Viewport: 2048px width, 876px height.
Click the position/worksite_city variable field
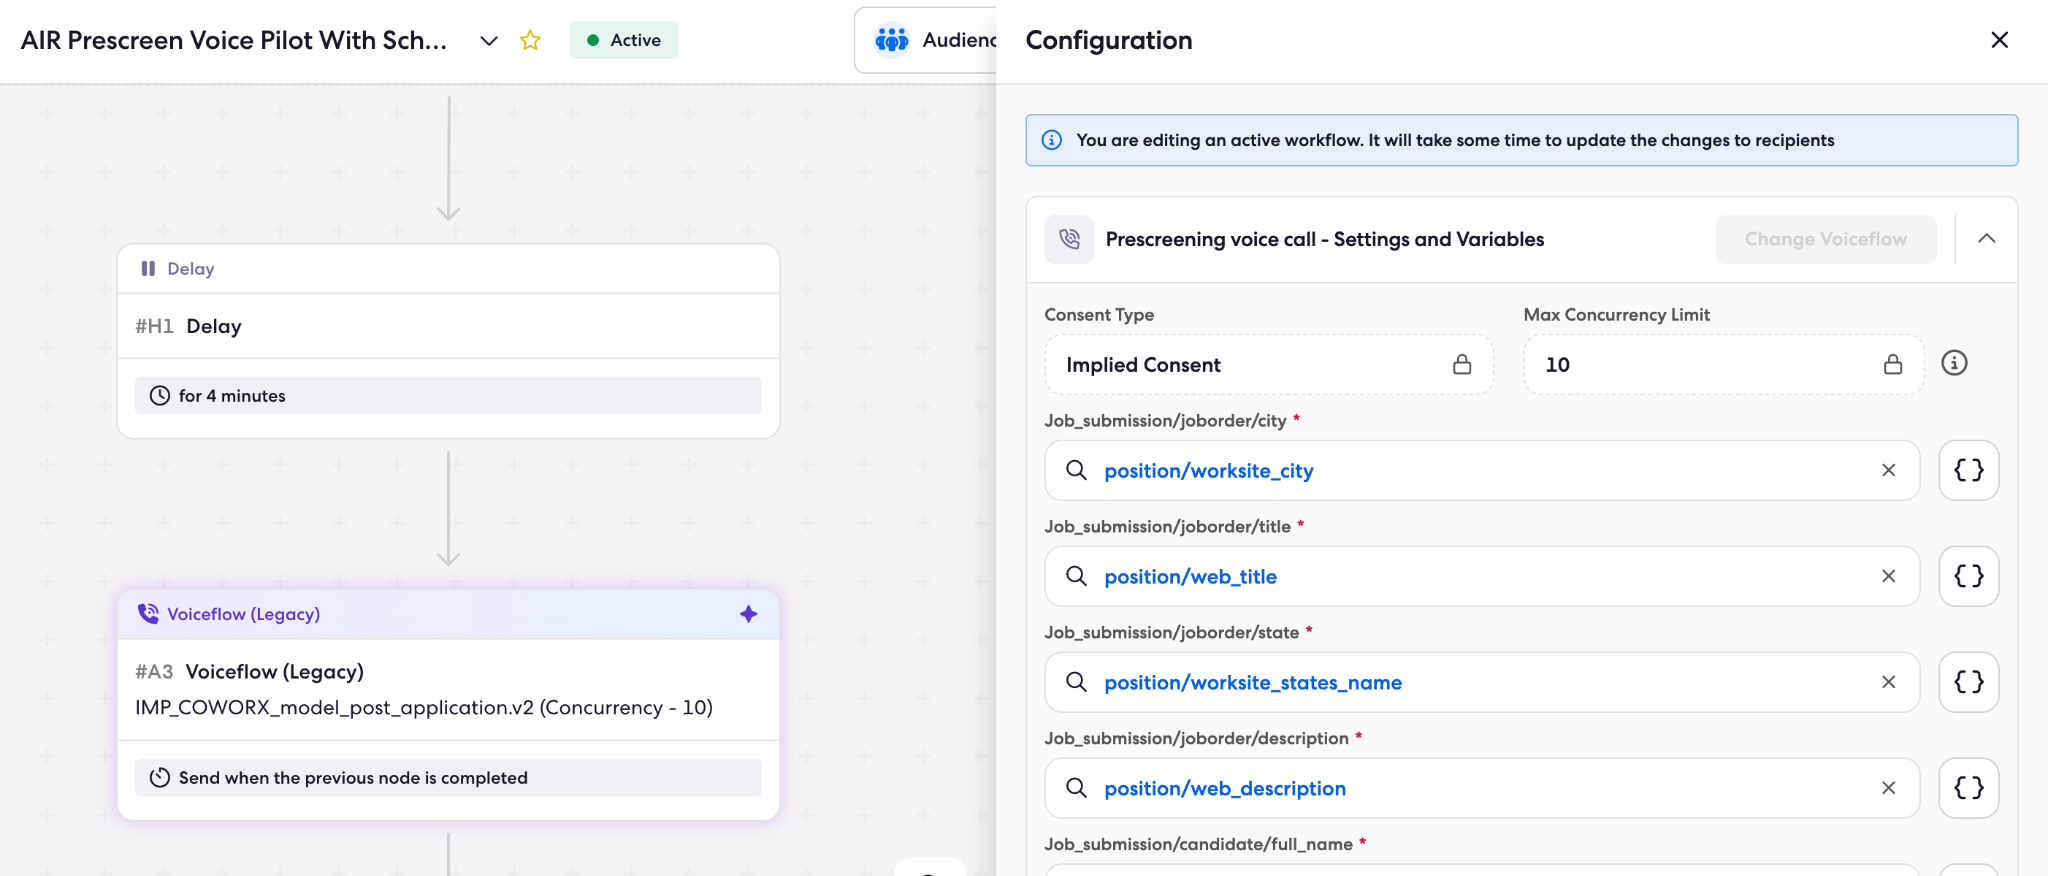(x=1482, y=471)
